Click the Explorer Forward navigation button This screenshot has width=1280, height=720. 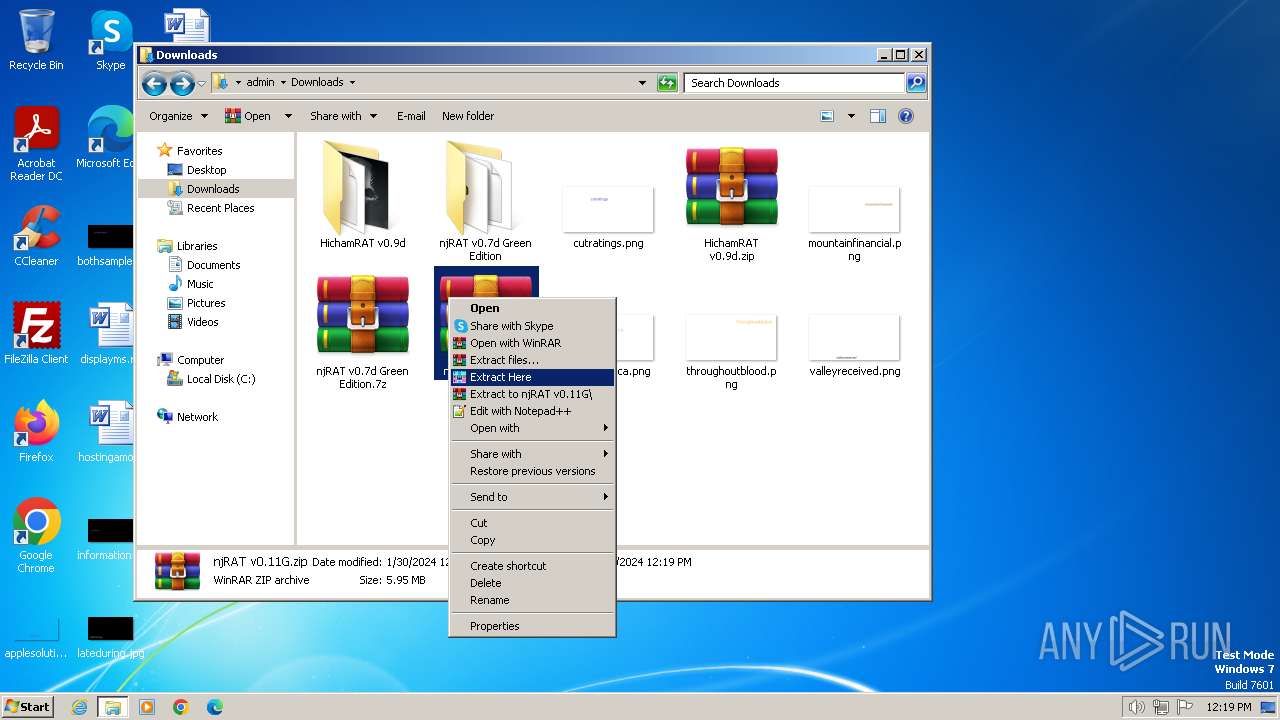tap(182, 83)
